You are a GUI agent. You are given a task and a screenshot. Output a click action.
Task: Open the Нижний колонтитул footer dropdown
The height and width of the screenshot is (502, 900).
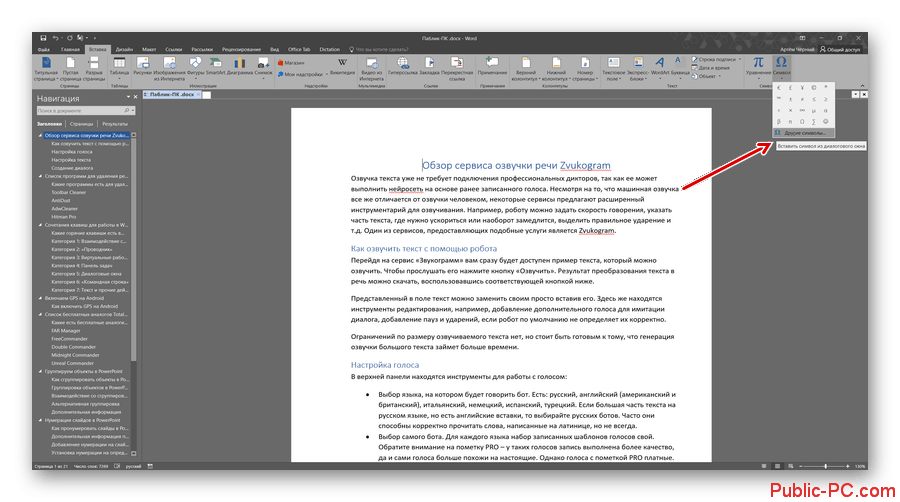click(x=556, y=68)
